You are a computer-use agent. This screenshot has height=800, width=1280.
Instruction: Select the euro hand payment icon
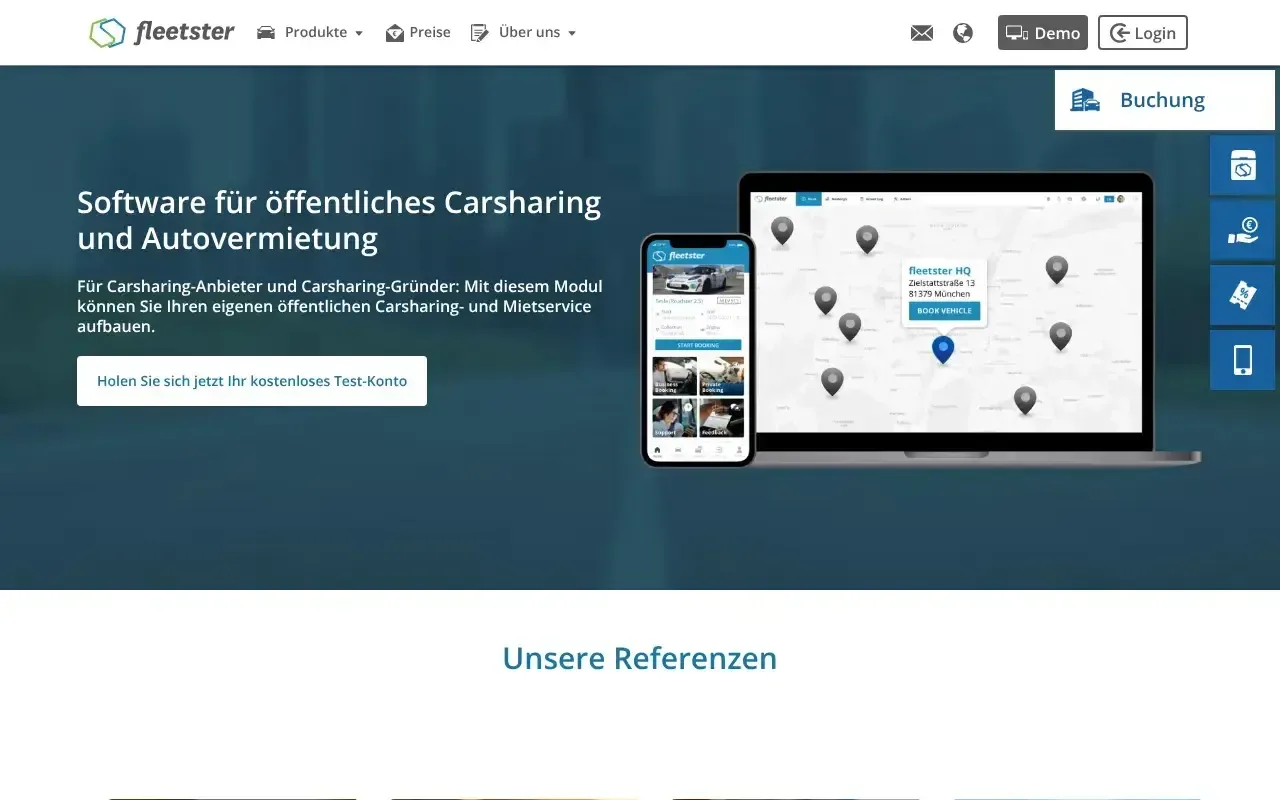pos(1242,231)
